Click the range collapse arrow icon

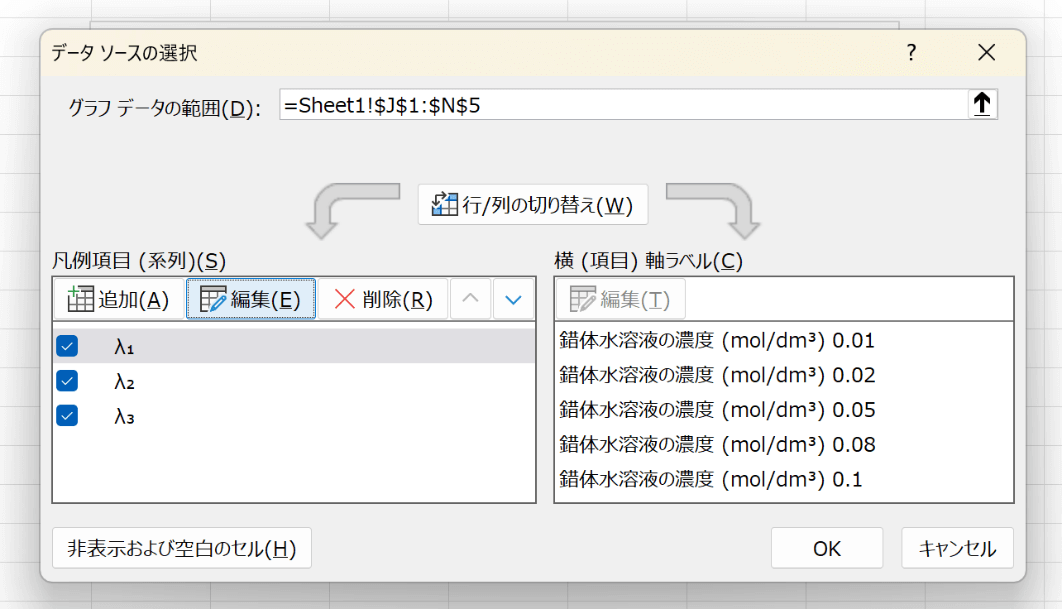[x=982, y=104]
